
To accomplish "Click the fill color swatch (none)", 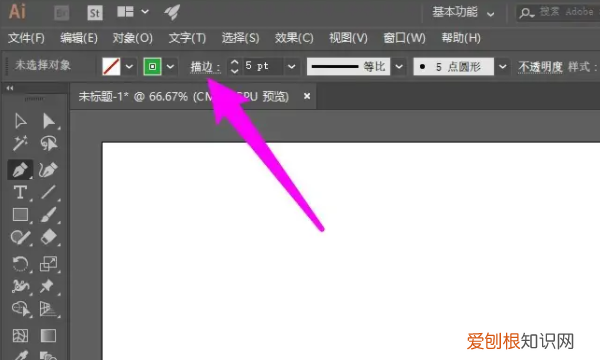I will (111, 67).
